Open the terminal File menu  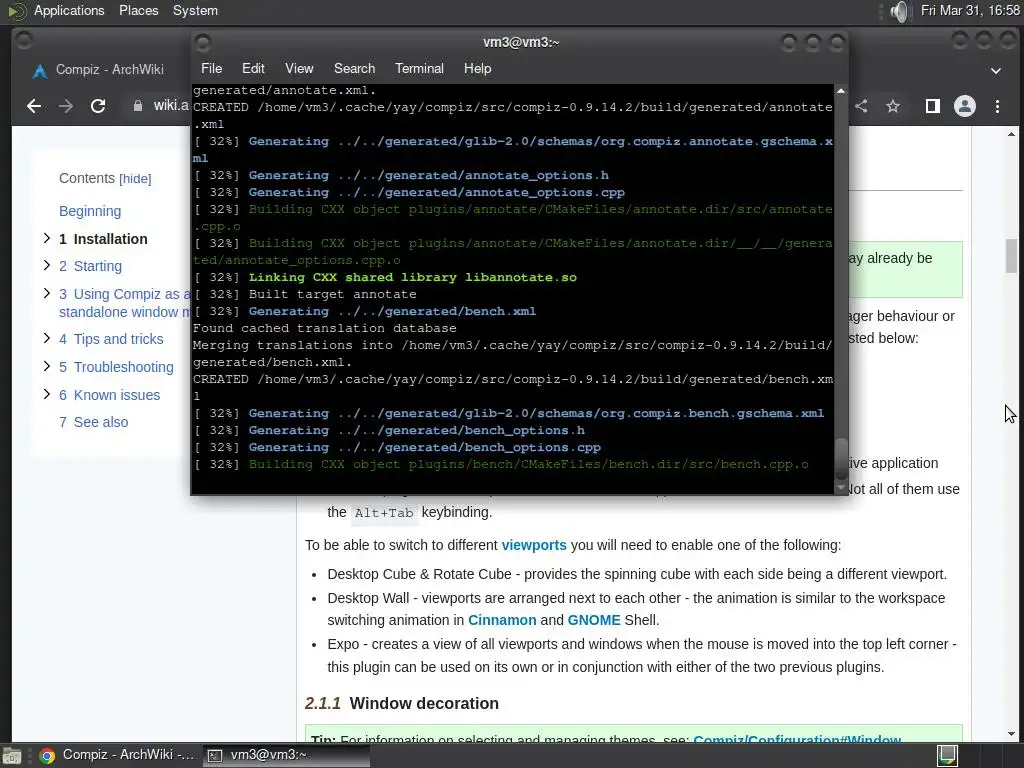[x=212, y=69]
